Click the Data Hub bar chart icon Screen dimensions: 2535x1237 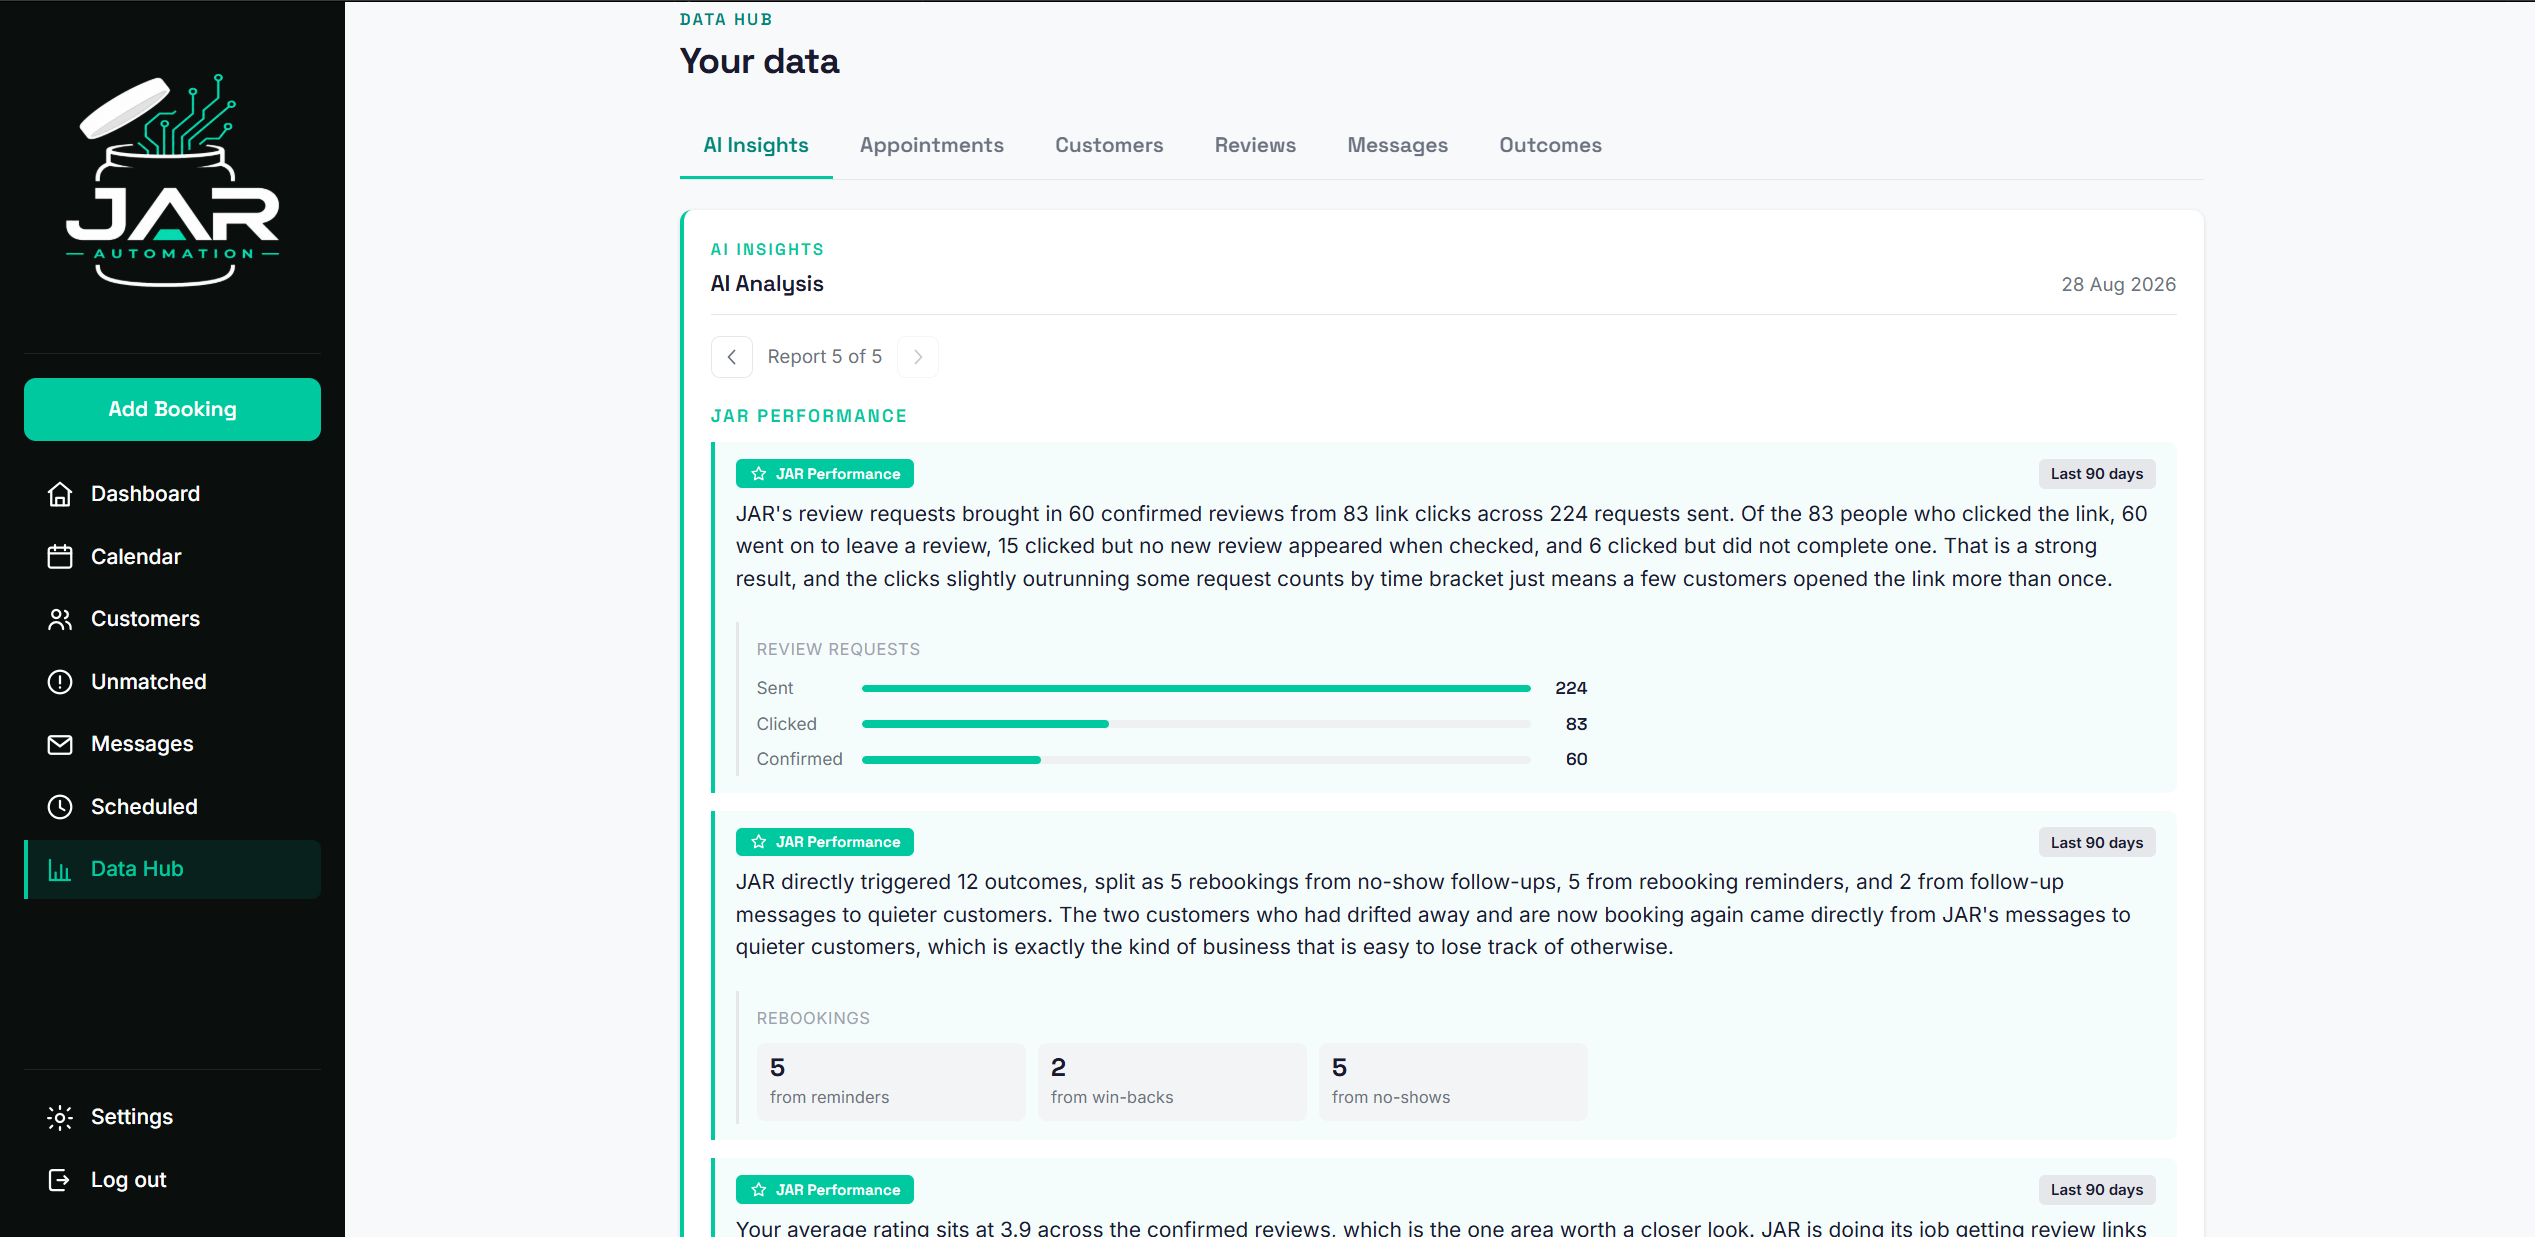pos(60,870)
